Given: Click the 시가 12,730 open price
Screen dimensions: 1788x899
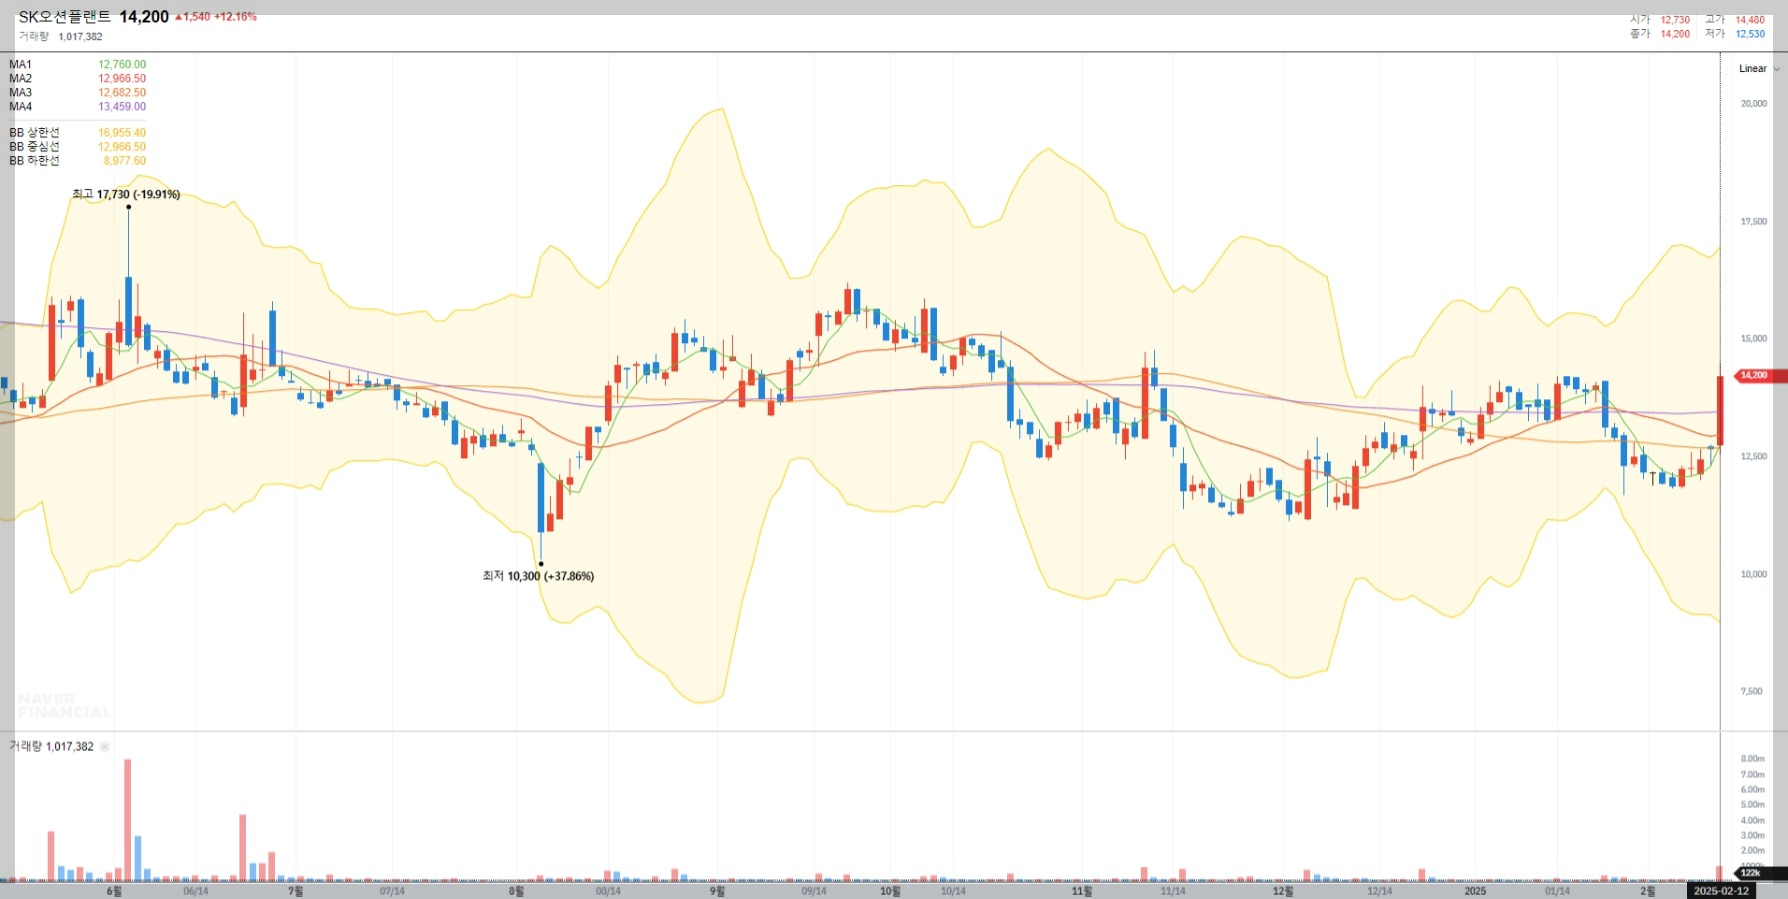Looking at the screenshot, I should tap(1660, 20).
